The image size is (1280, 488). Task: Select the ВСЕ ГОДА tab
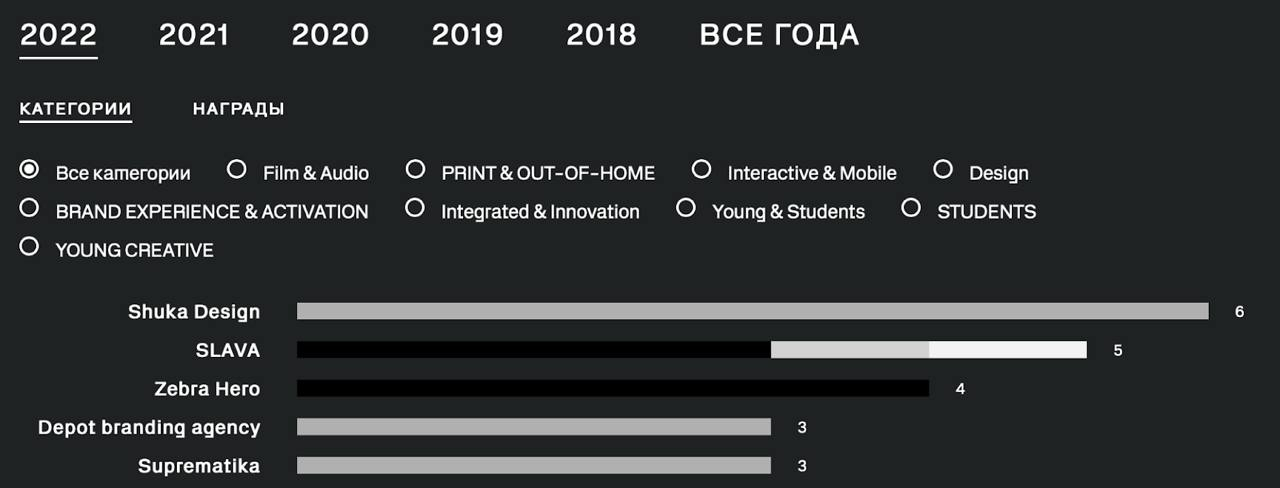(x=779, y=35)
